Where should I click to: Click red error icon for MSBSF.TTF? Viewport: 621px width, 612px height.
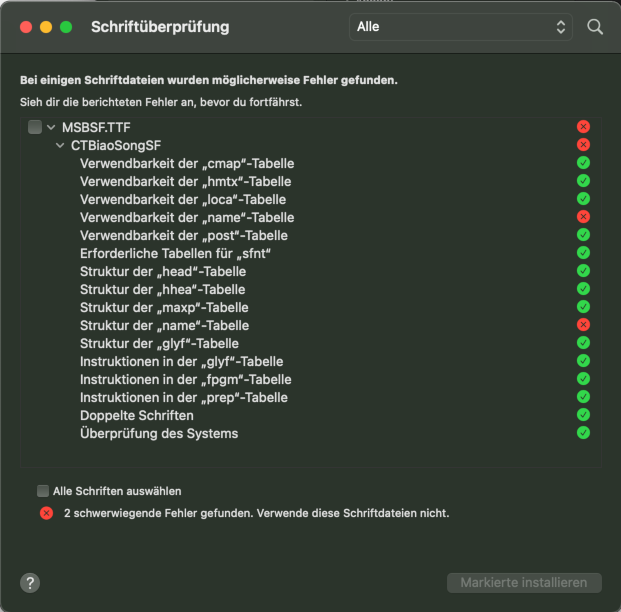click(x=583, y=127)
